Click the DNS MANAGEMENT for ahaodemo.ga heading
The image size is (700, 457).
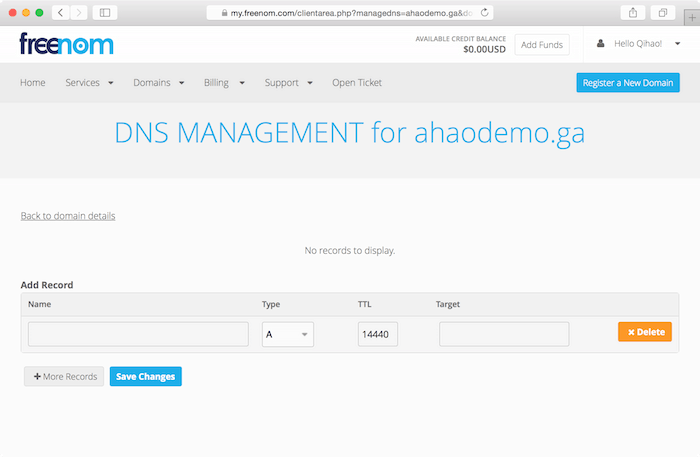(350, 133)
